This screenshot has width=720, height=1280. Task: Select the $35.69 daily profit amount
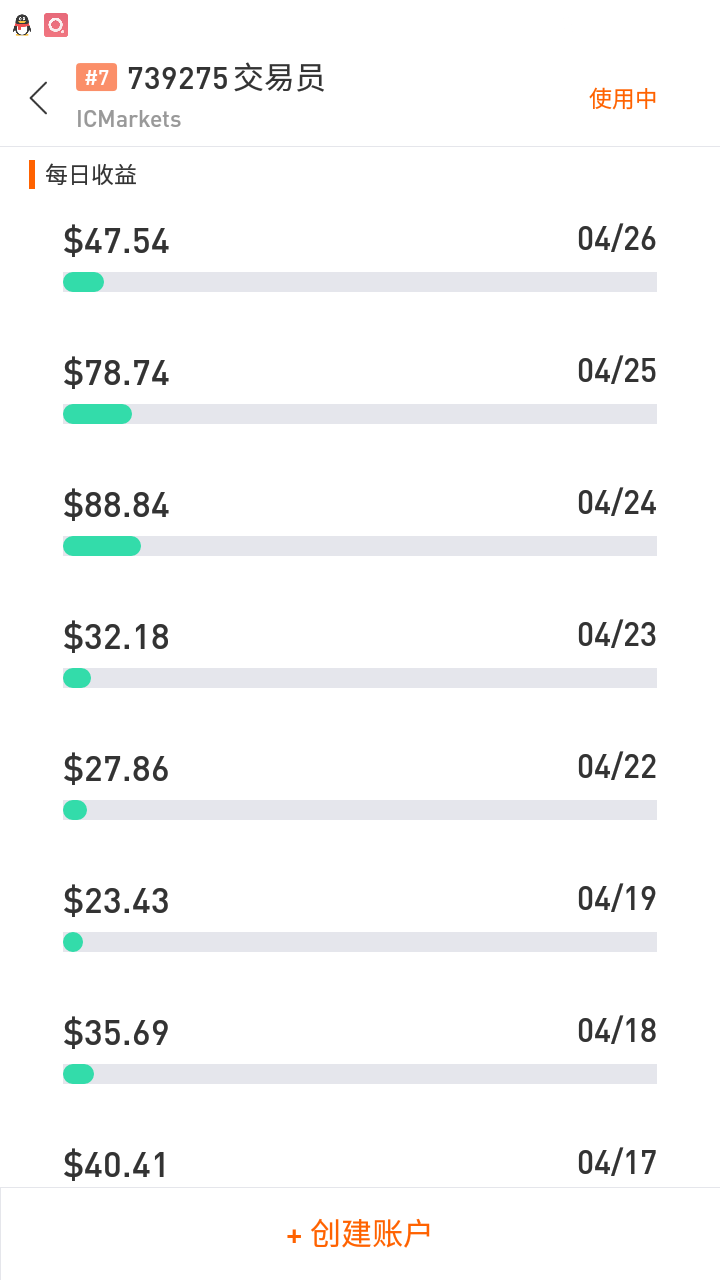[116, 1033]
